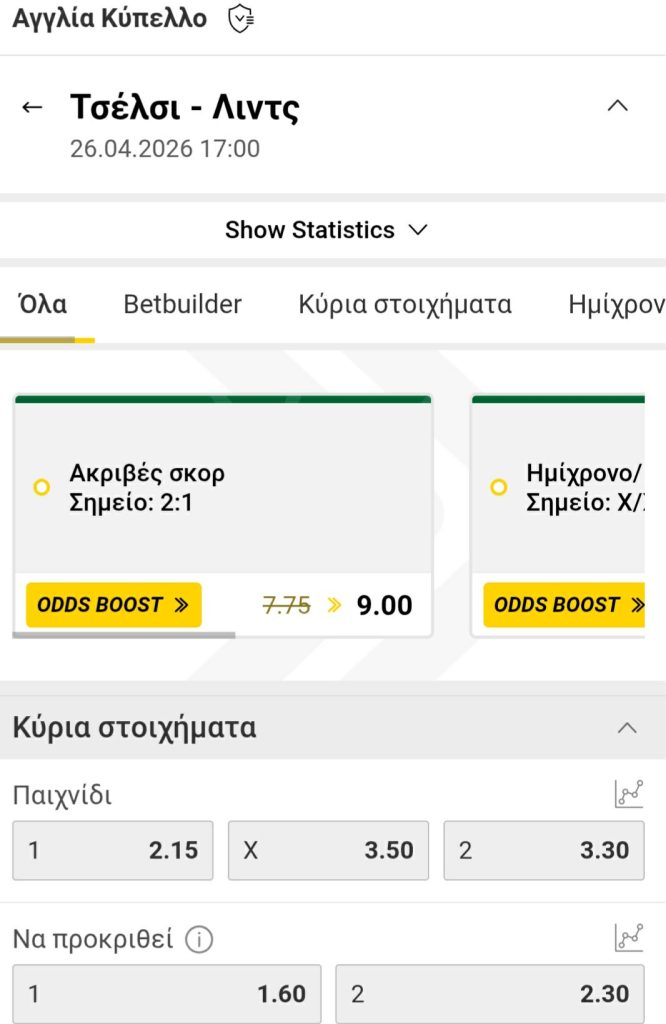Select the radio circle on the Ημίχρονο card
The width and height of the screenshot is (666, 1024).
(x=498, y=487)
